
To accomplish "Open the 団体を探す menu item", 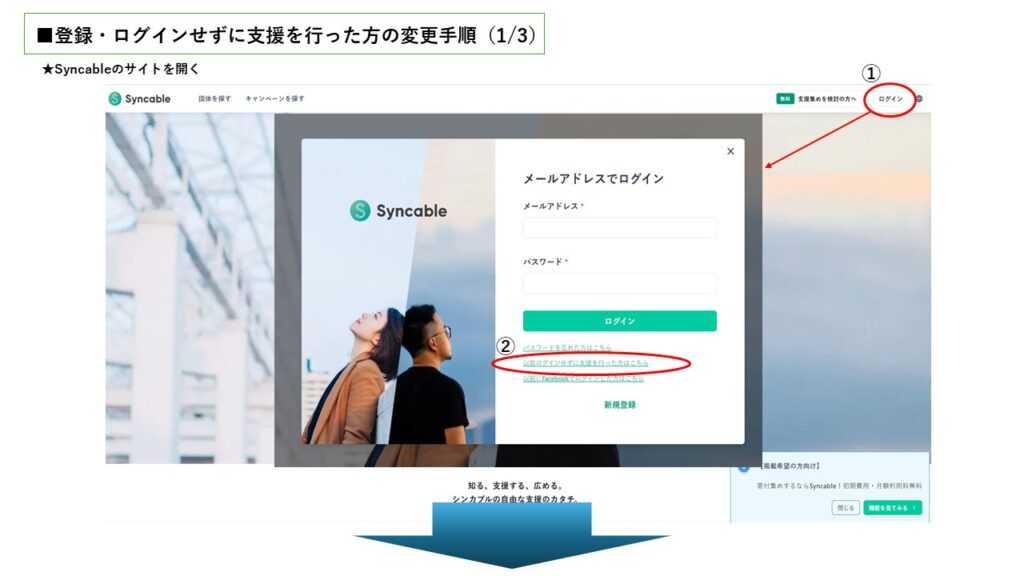I will point(214,99).
